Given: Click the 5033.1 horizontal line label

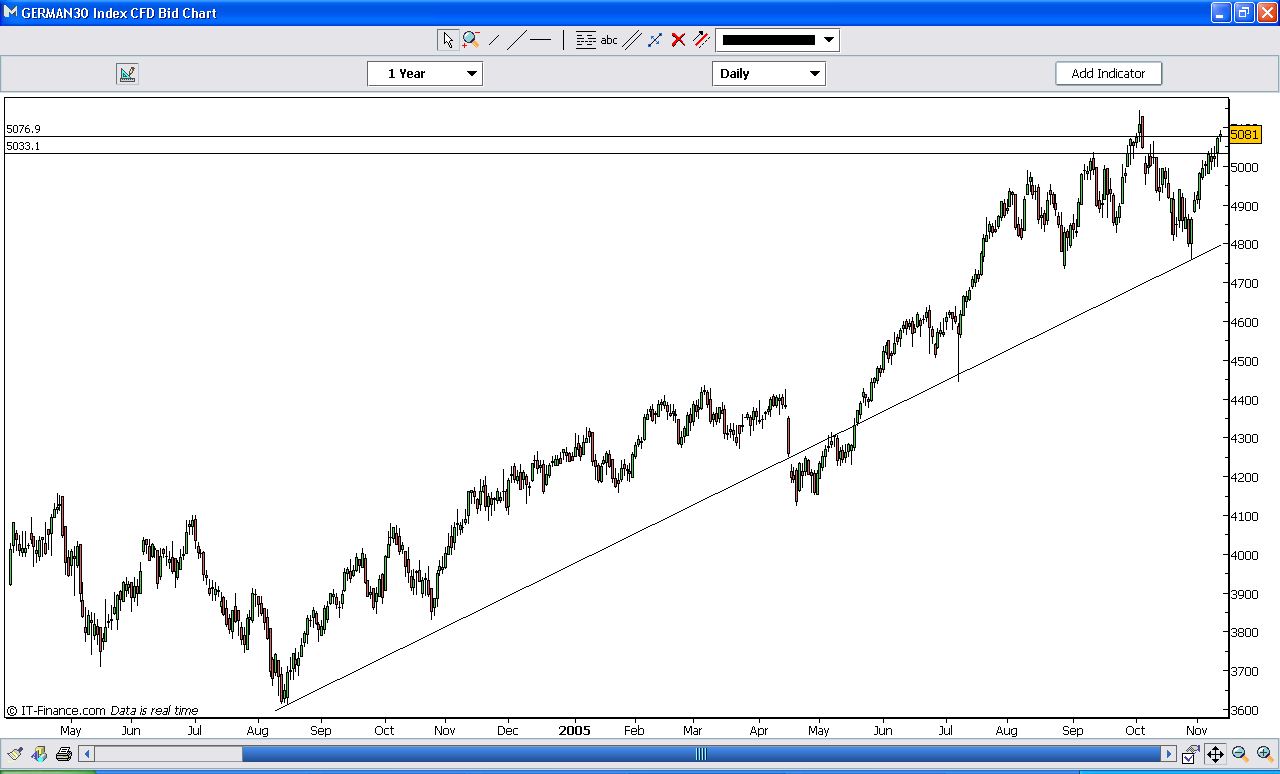Looking at the screenshot, I should point(23,146).
